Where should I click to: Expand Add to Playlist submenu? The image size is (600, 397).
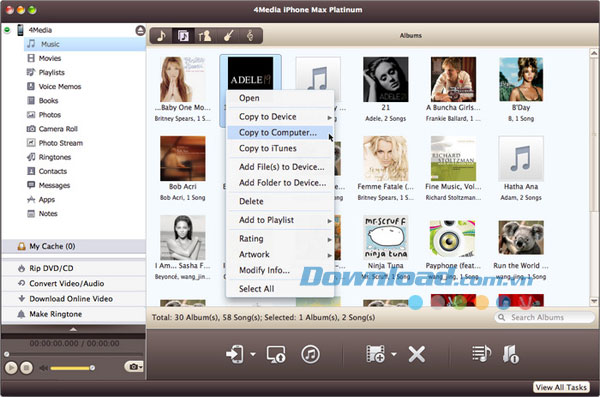click(329, 221)
